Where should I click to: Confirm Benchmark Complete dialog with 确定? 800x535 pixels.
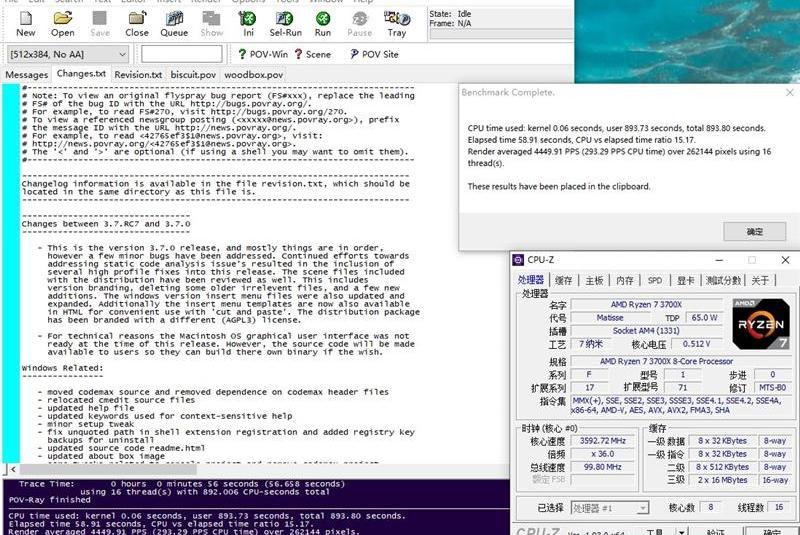755,232
